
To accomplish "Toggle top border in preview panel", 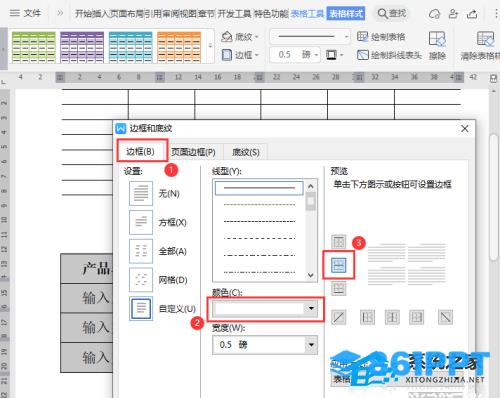I will (338, 242).
